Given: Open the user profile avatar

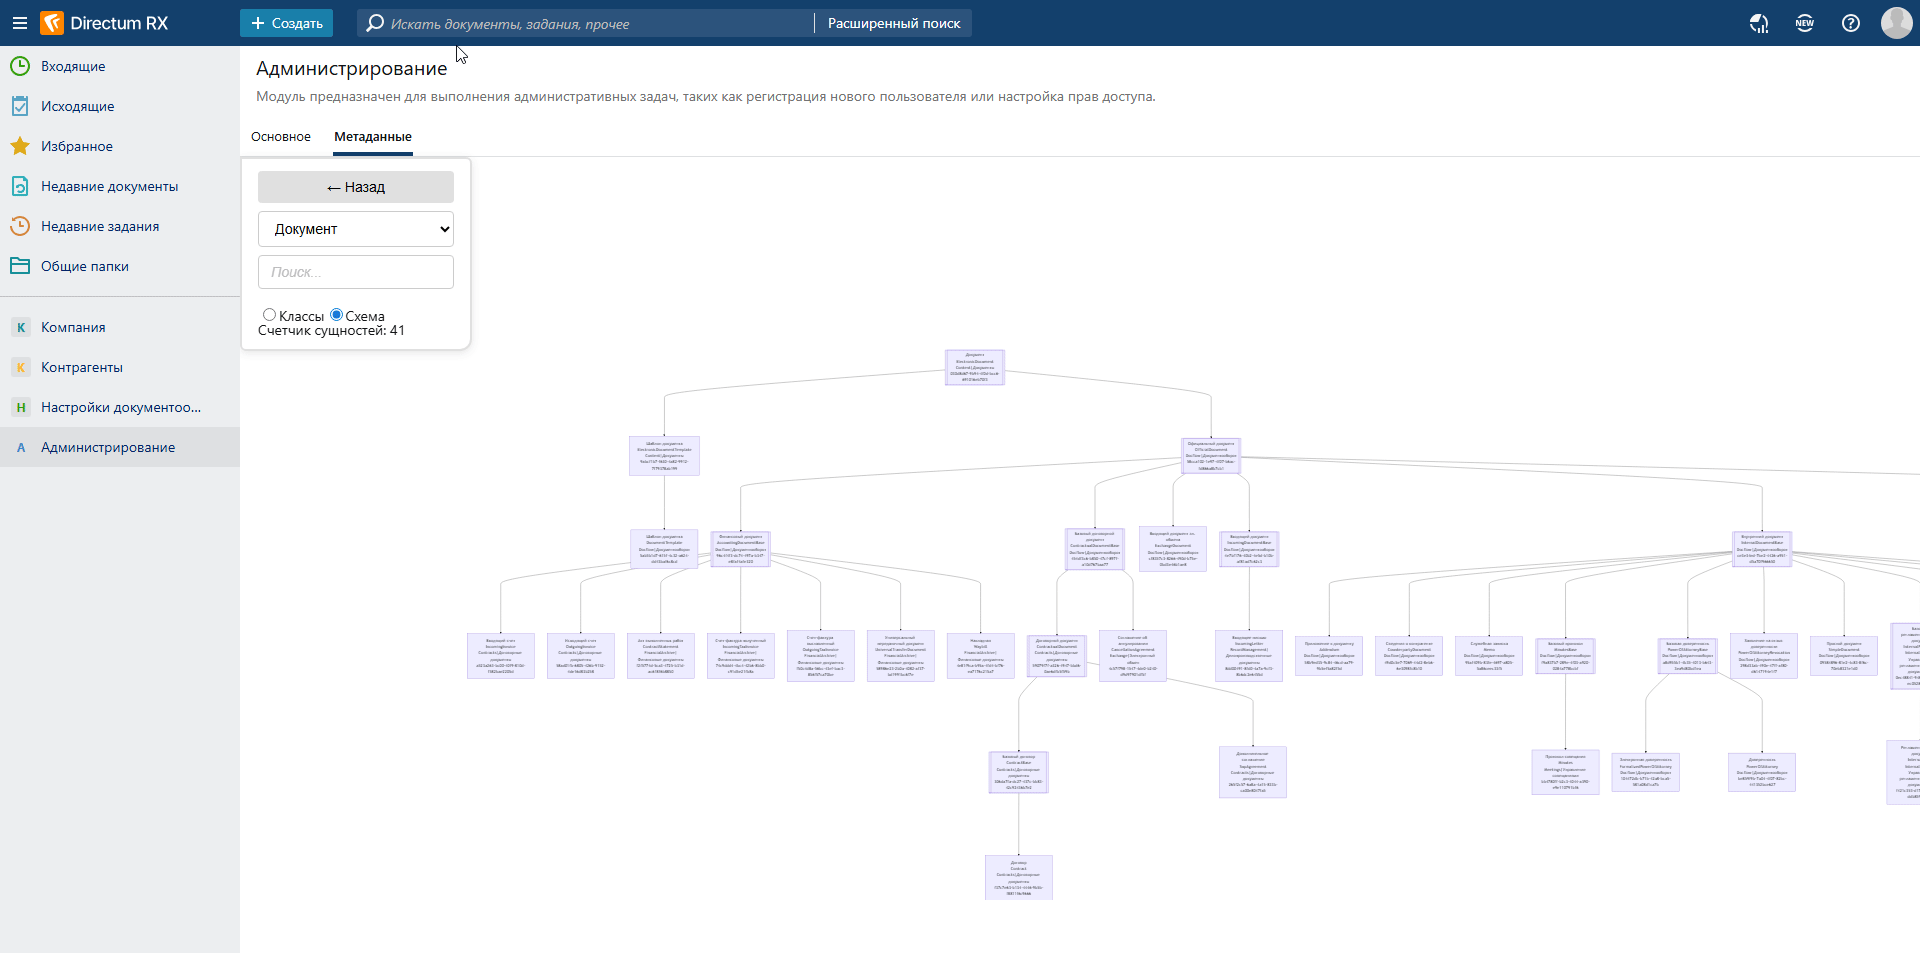Looking at the screenshot, I should 1896,23.
